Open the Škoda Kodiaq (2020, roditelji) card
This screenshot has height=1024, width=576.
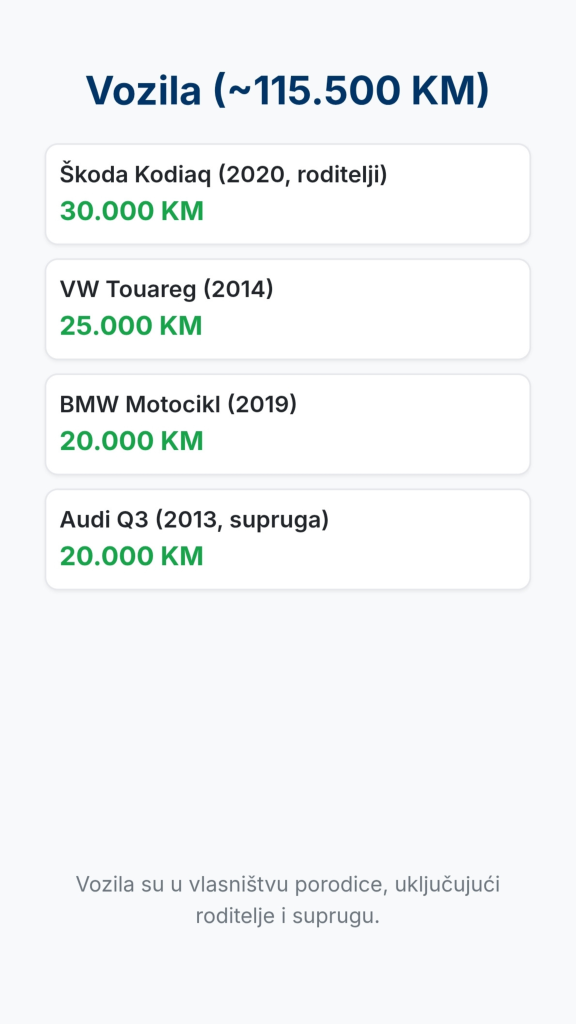click(x=288, y=194)
